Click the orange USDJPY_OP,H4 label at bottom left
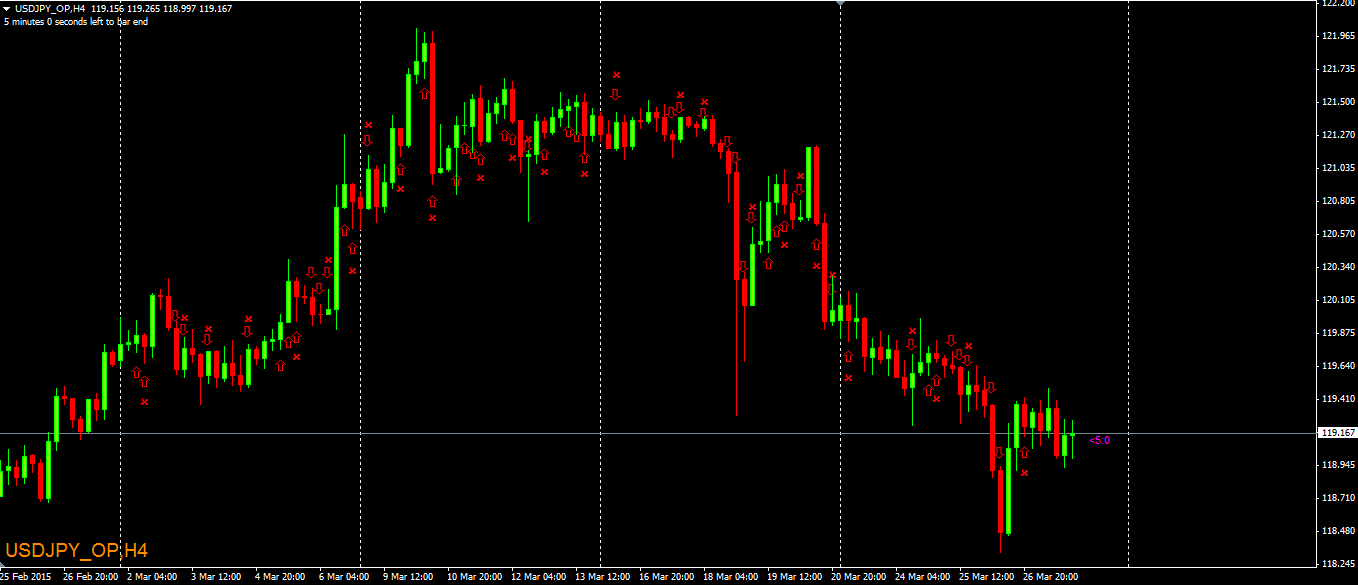The width and height of the screenshot is (1358, 585). pyautogui.click(x=76, y=551)
